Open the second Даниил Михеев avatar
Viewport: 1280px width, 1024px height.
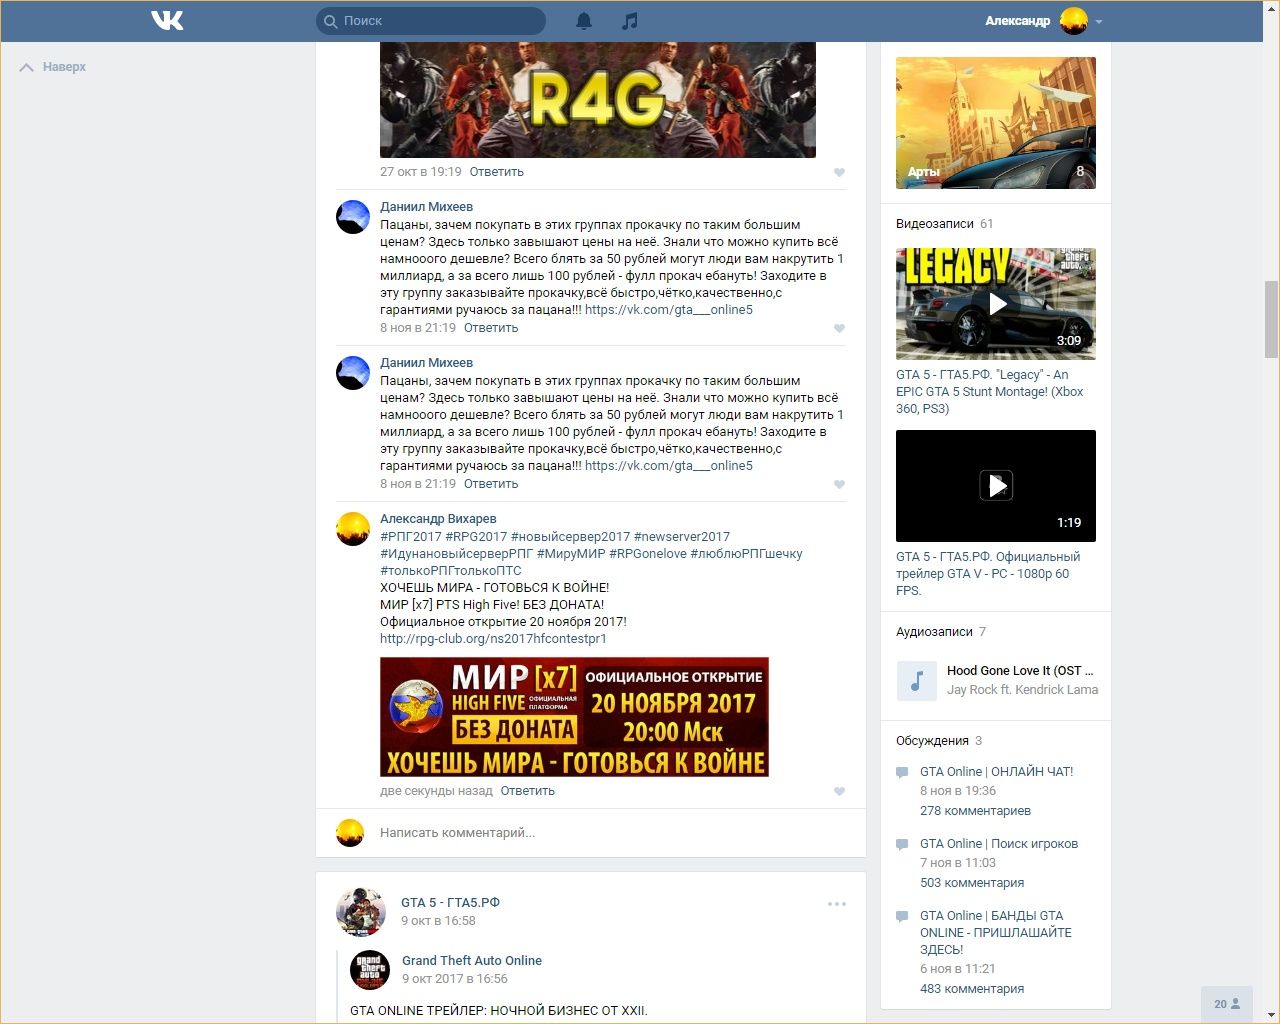[353, 373]
